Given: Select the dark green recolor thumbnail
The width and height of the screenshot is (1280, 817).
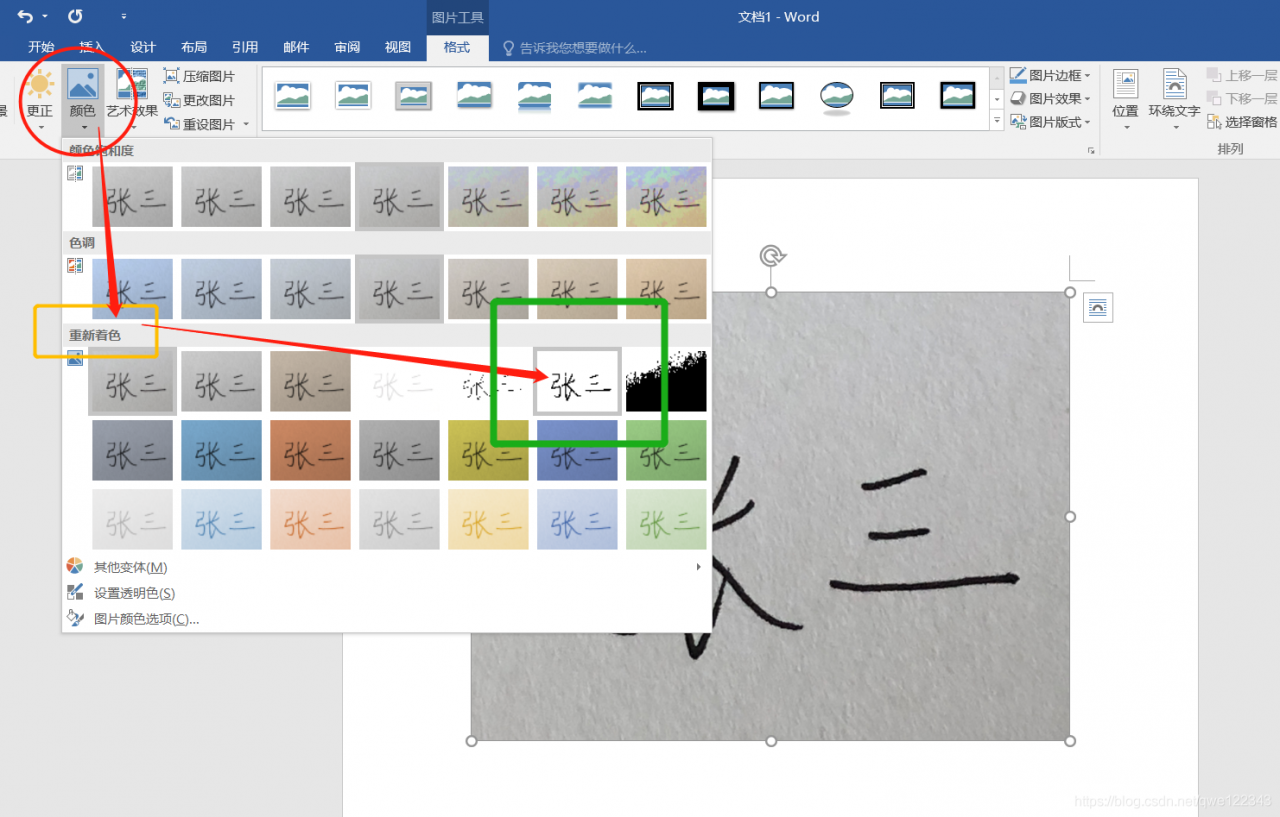Looking at the screenshot, I should coord(666,450).
